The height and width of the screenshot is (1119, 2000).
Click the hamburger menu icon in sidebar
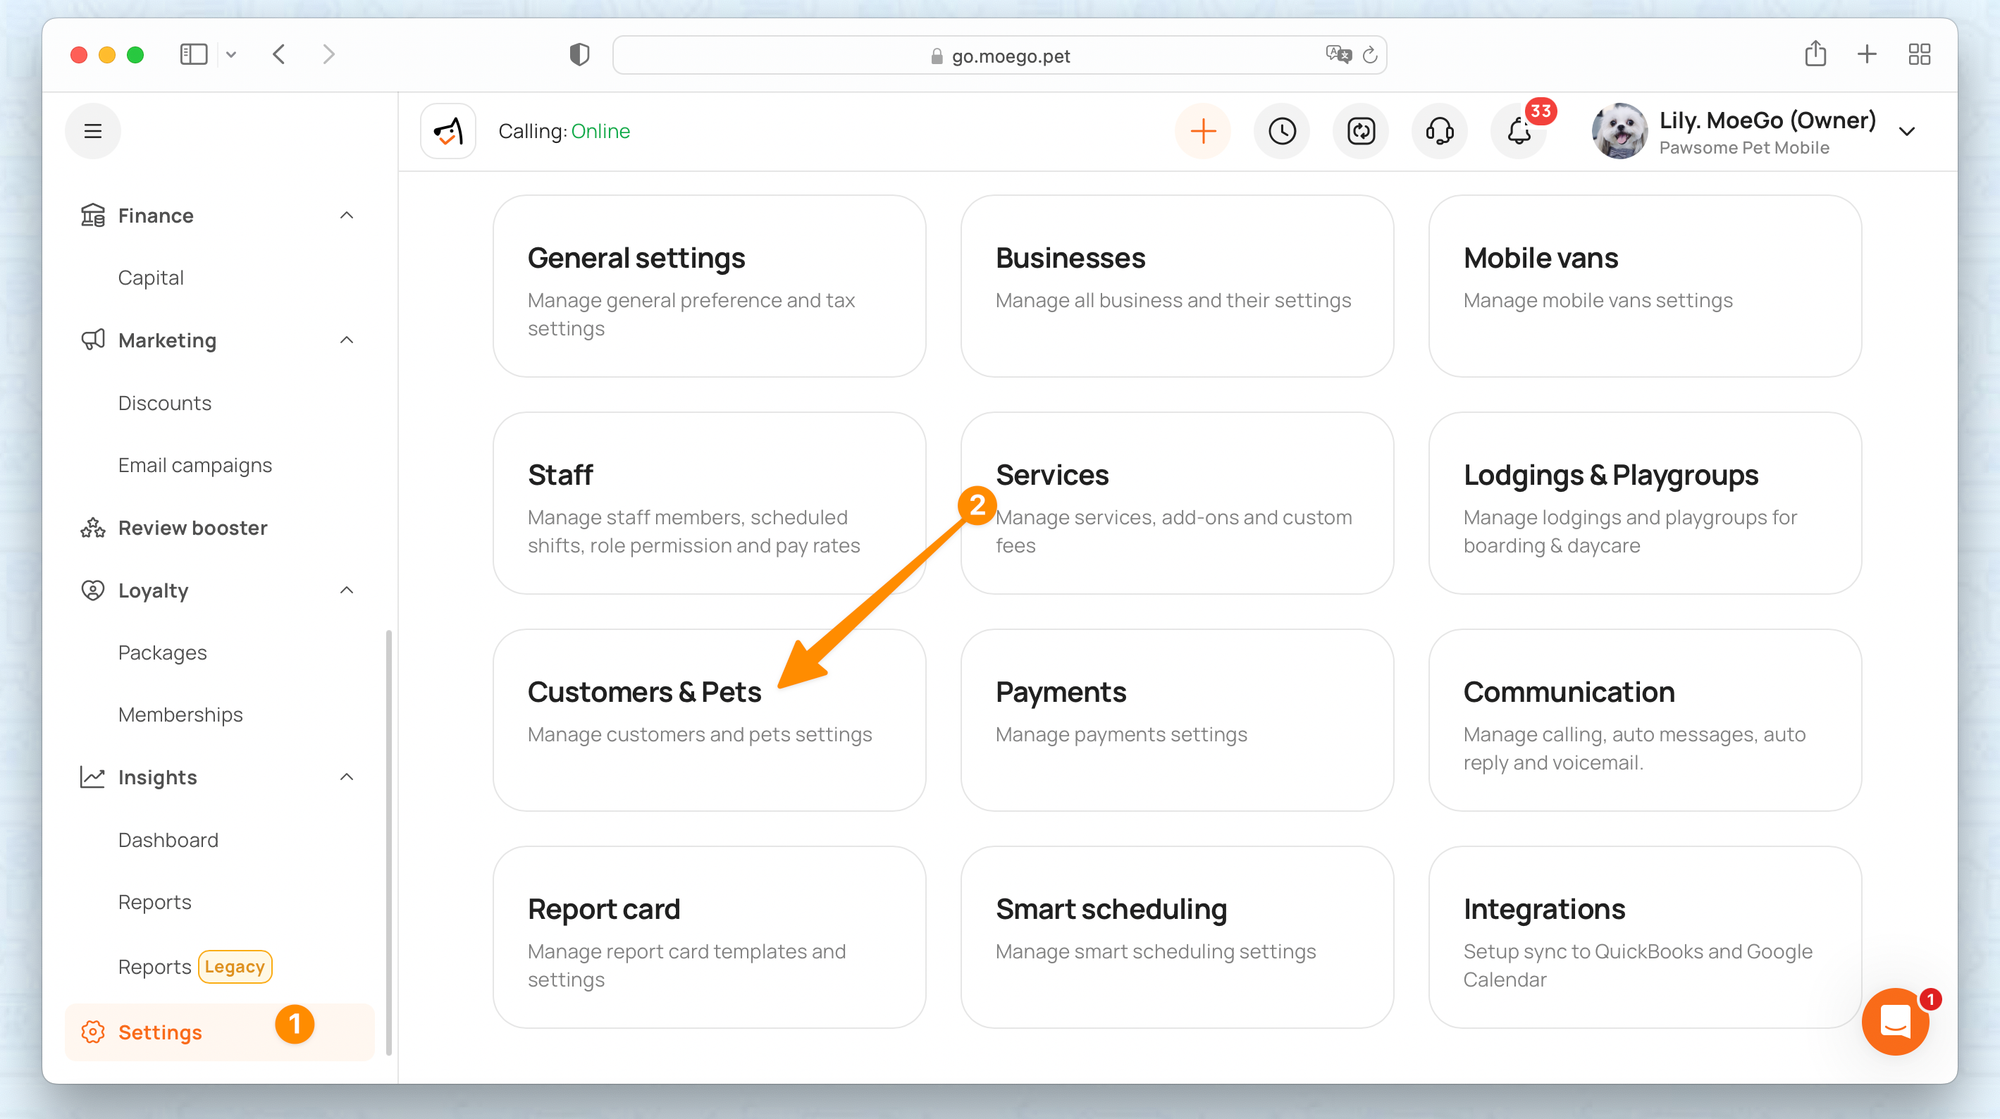[x=93, y=131]
